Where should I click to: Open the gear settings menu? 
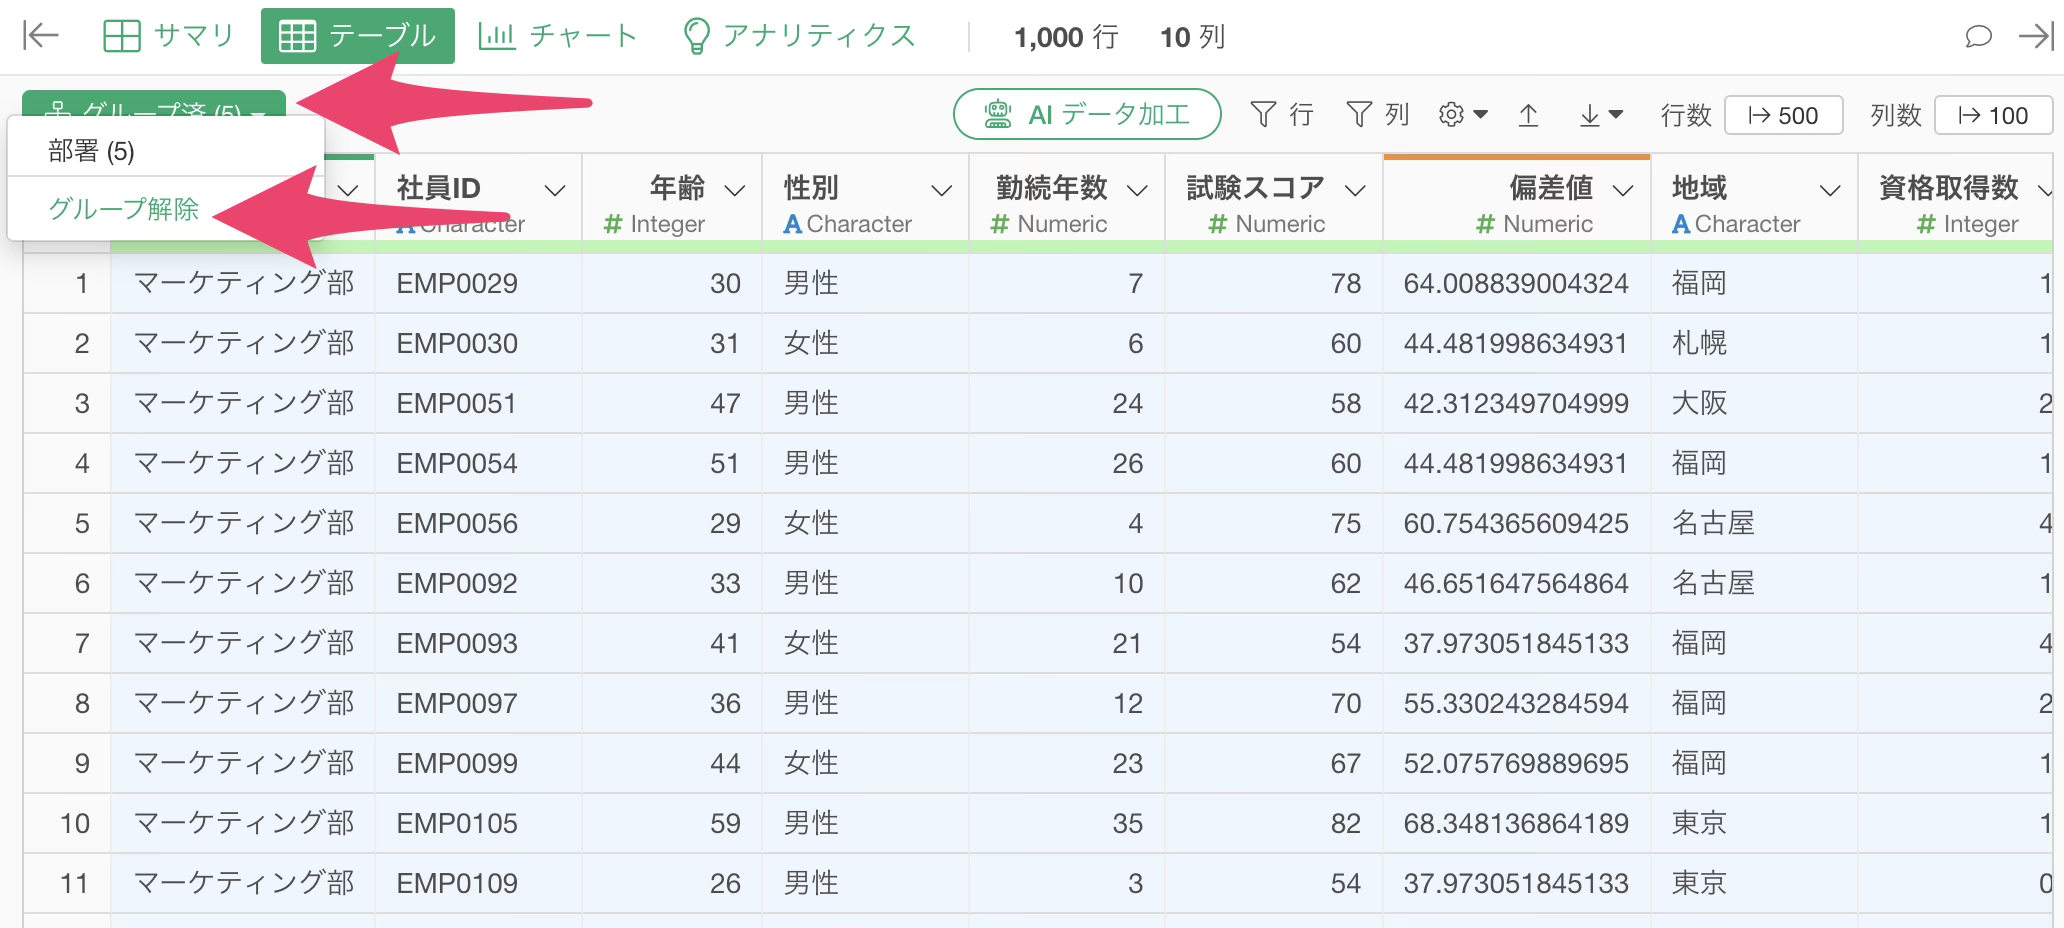(x=1462, y=115)
